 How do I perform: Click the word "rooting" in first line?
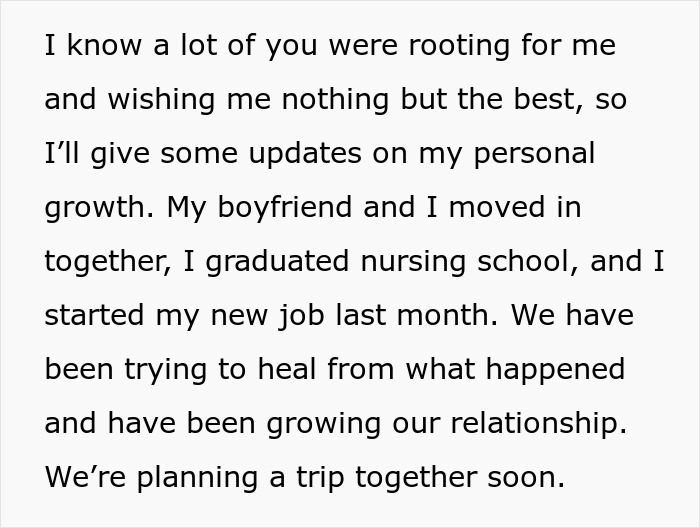click(459, 46)
